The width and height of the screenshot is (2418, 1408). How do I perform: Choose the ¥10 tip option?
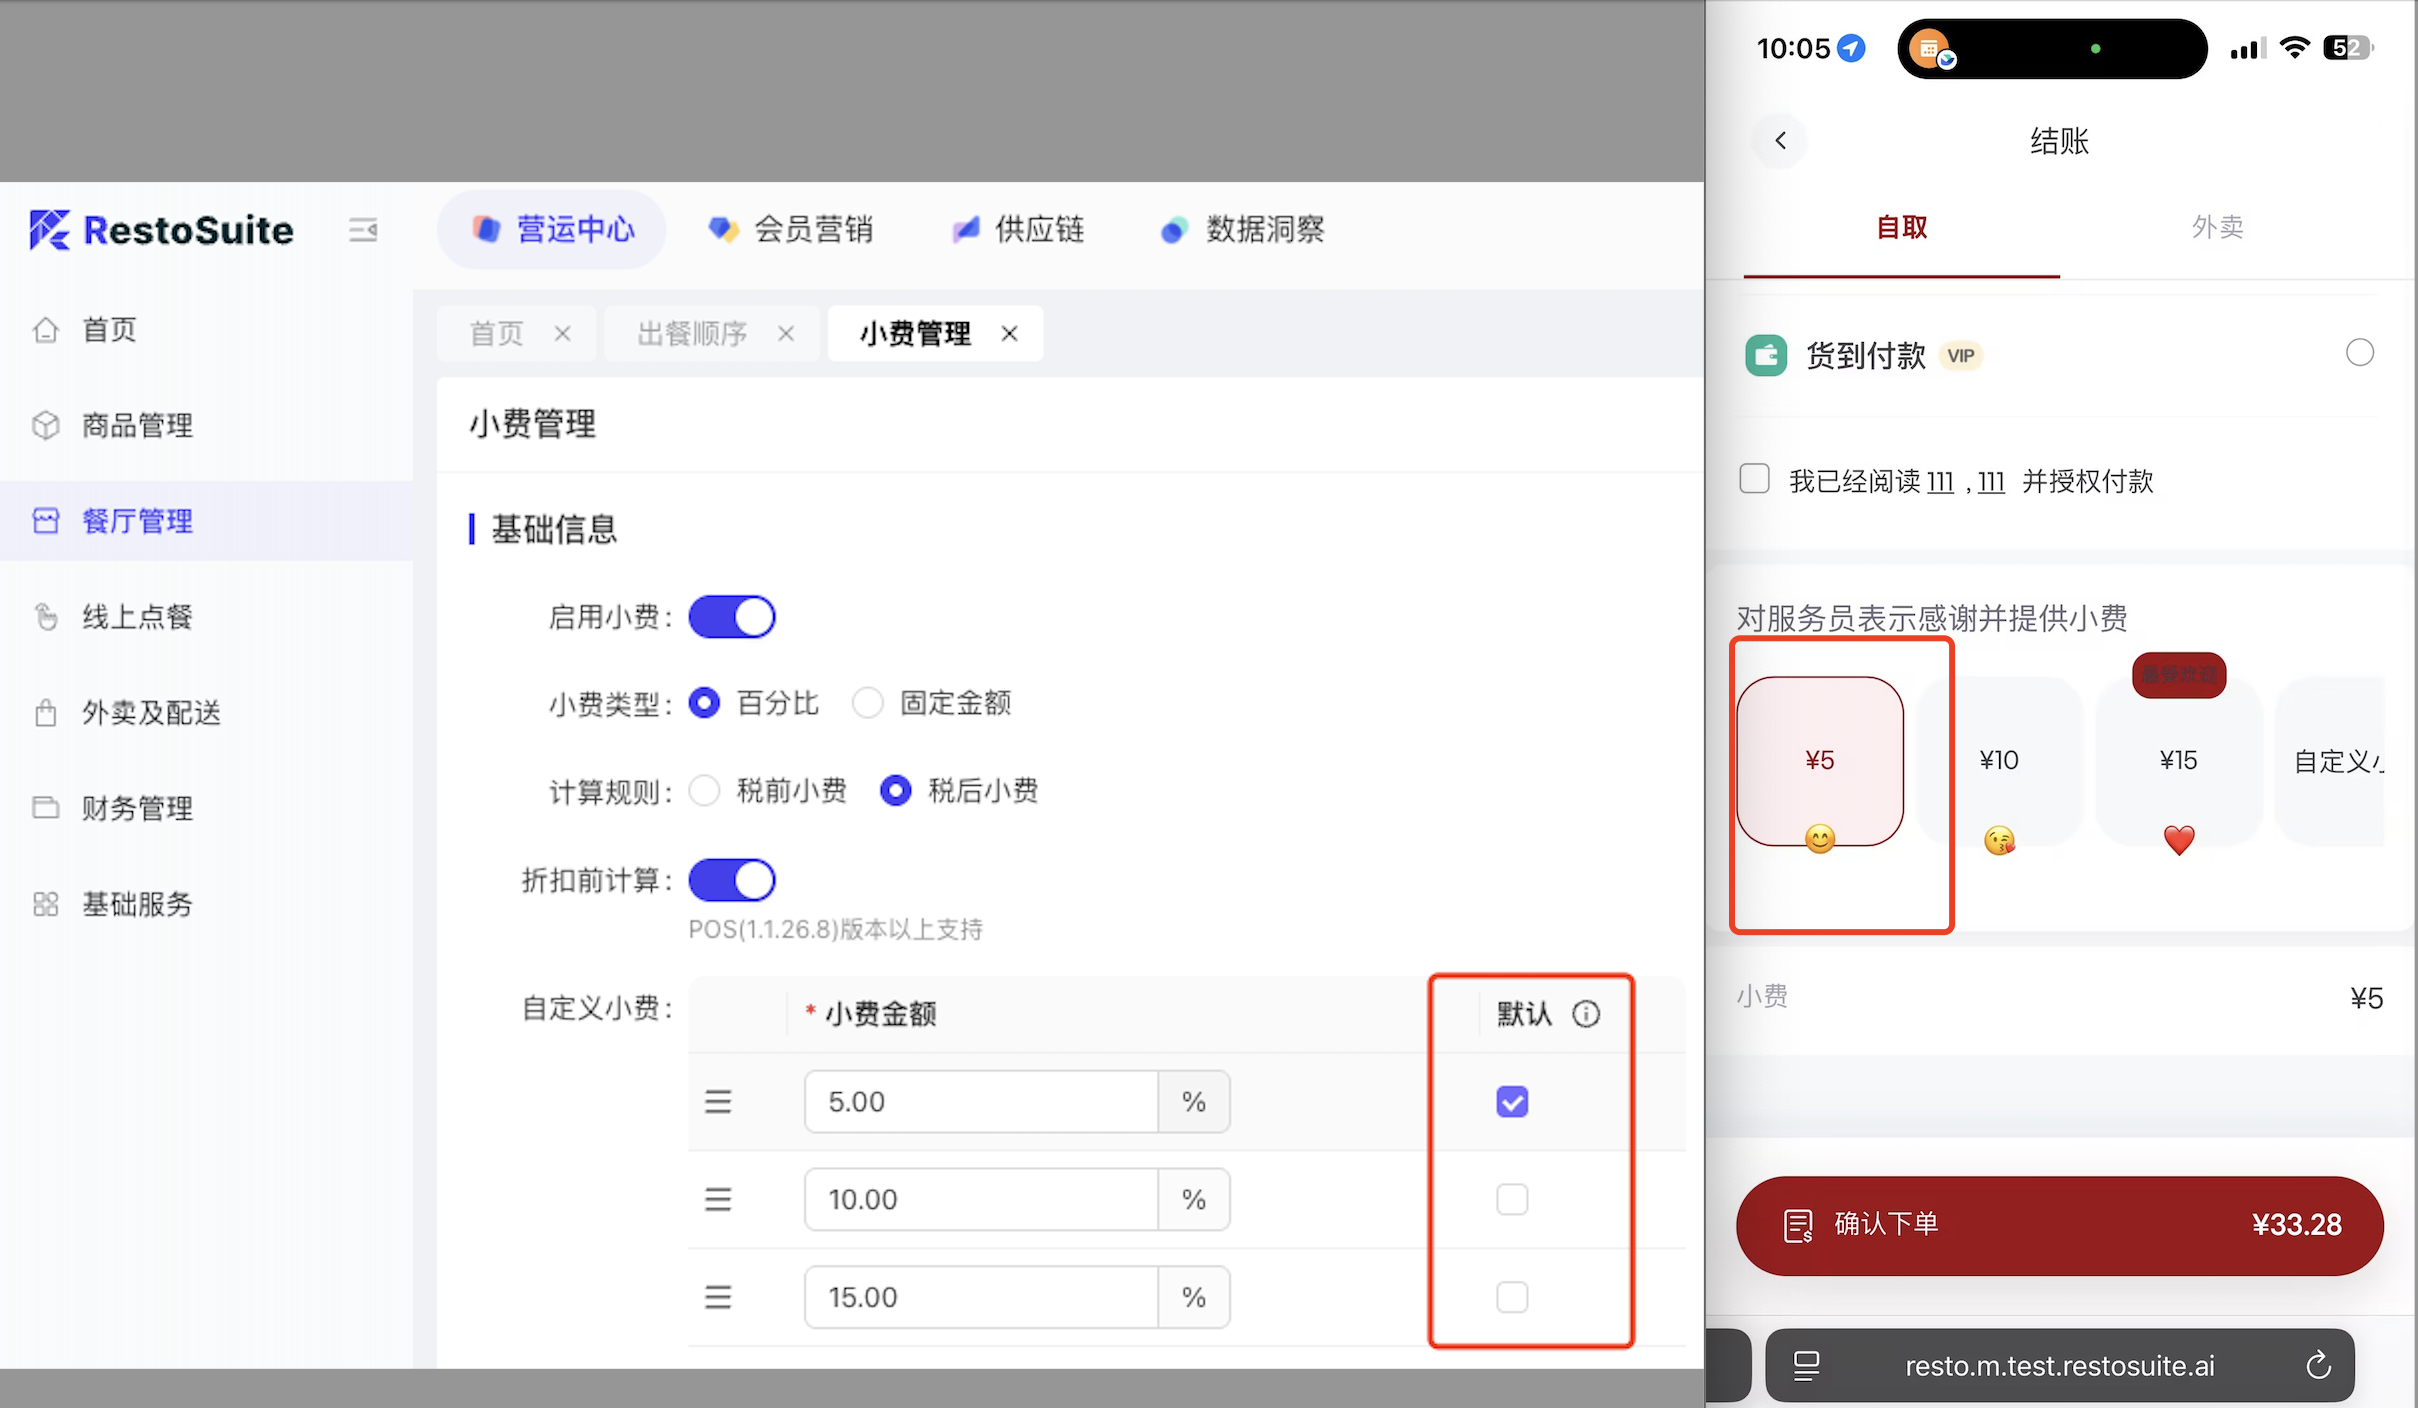(x=1999, y=761)
